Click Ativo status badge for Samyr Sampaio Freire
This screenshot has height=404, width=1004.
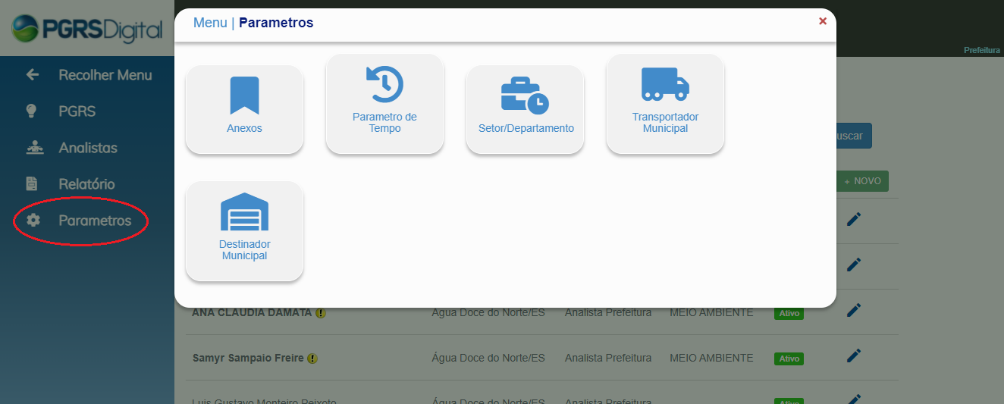click(x=789, y=358)
